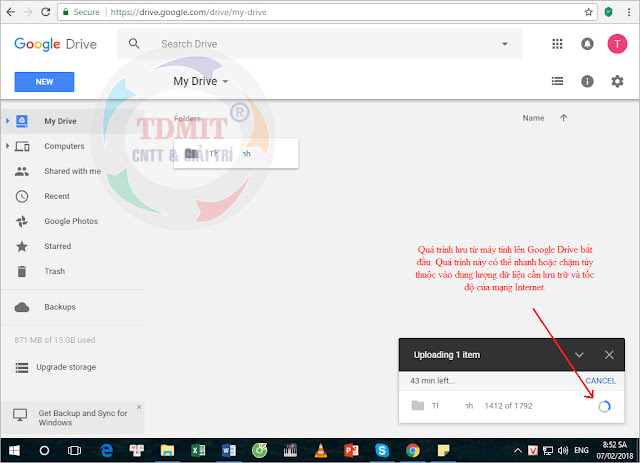Open the piano keyboard app in the taskbar

click(x=290, y=450)
